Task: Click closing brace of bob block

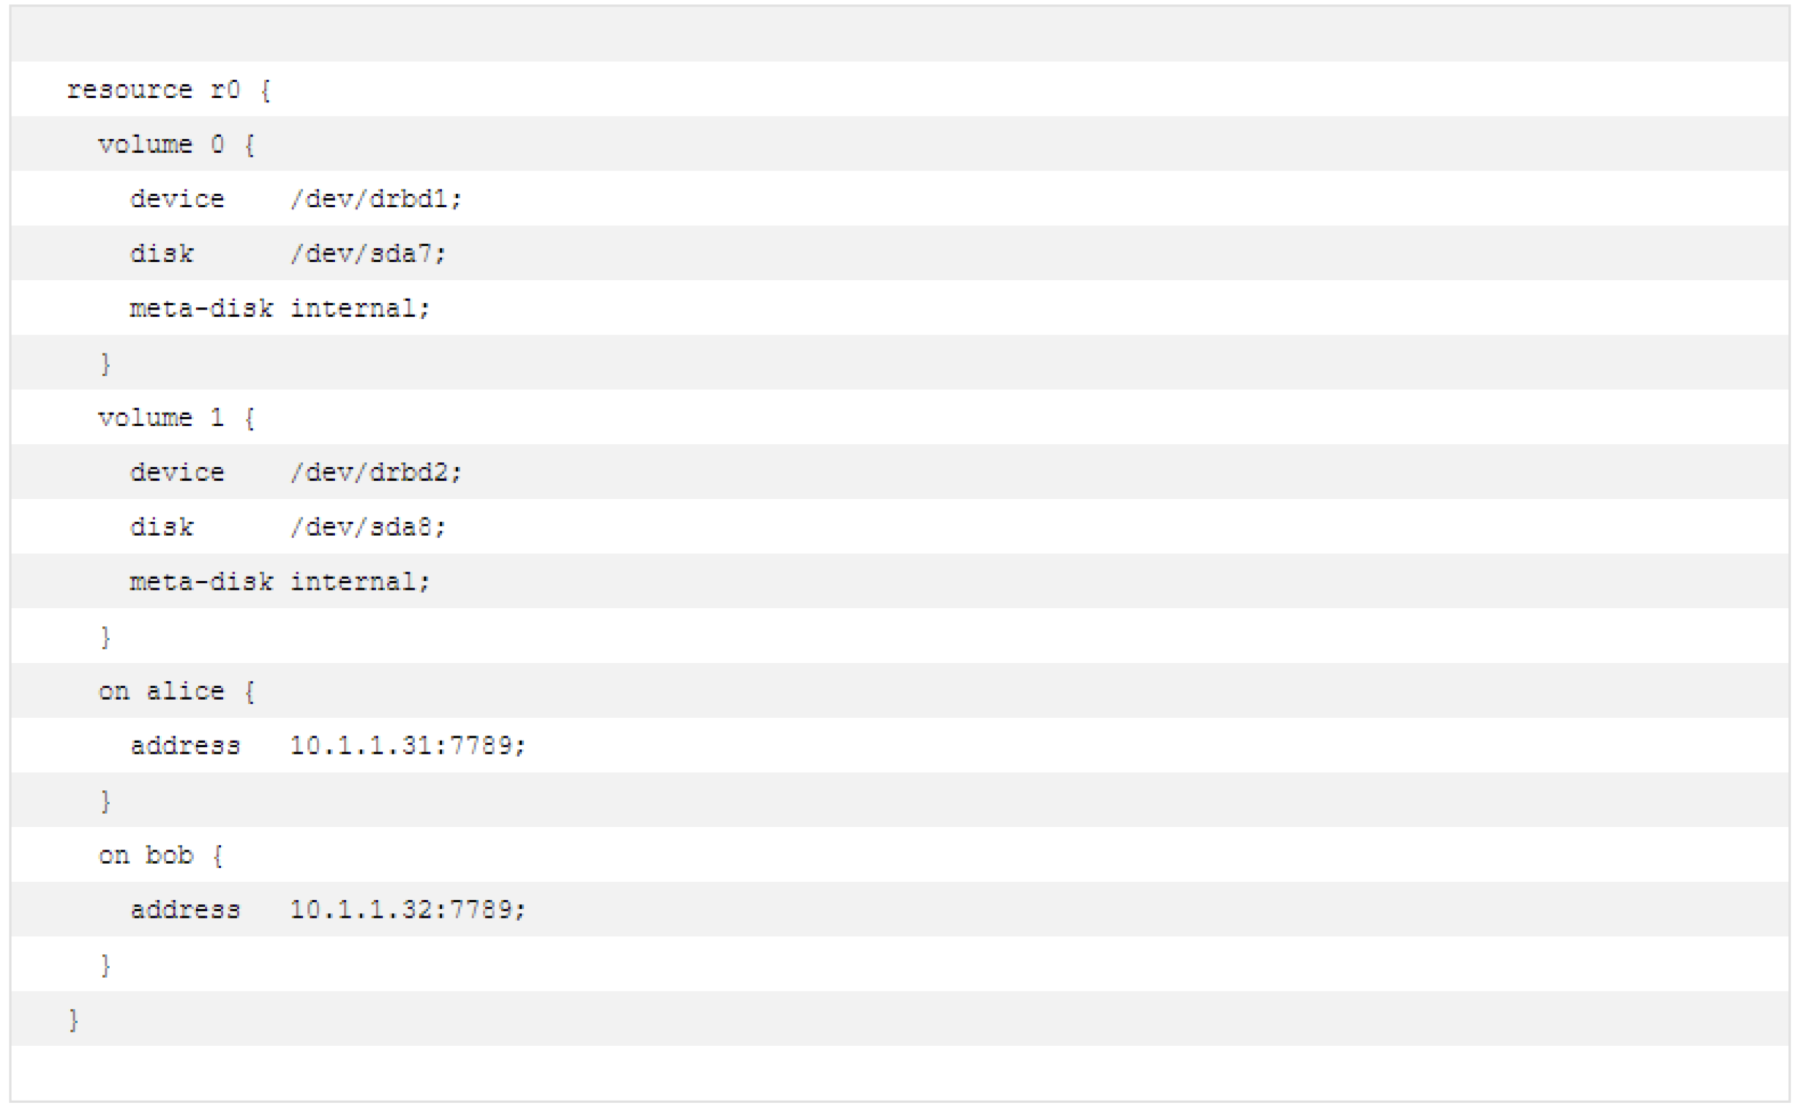Action: (105, 965)
